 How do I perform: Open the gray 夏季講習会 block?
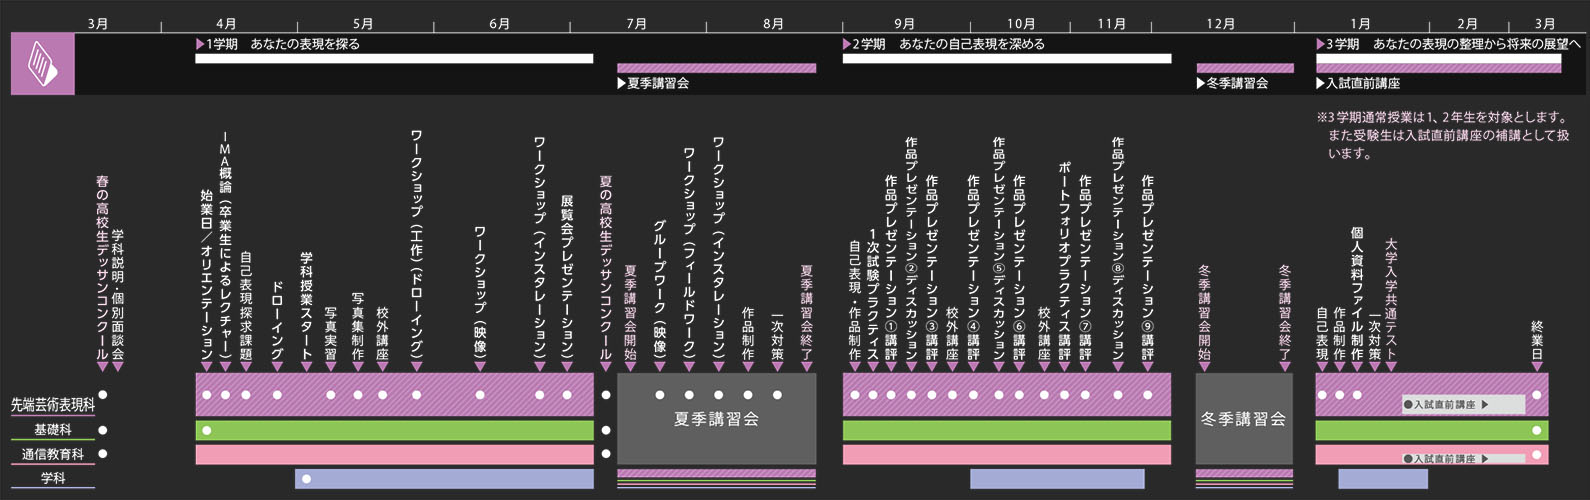(716, 419)
